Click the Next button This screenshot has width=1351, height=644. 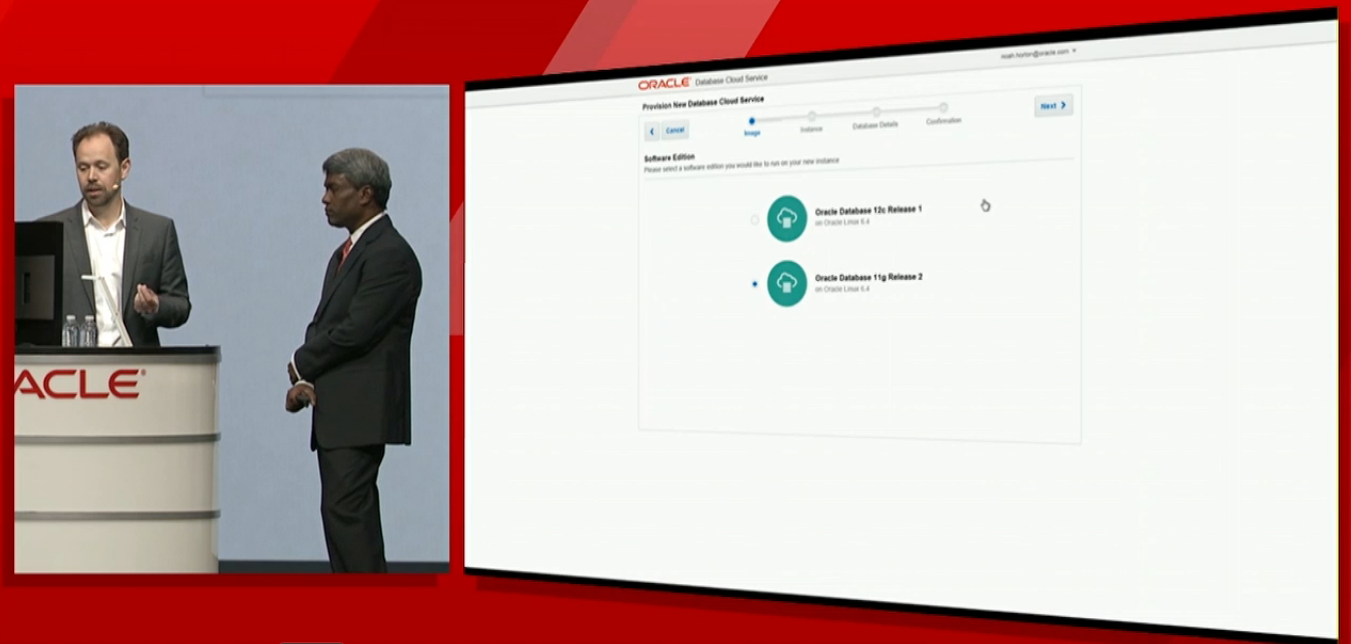(1054, 105)
